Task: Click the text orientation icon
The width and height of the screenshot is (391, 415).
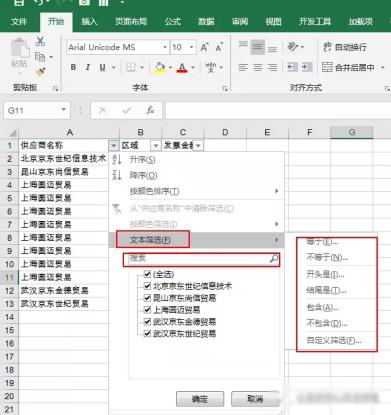Action: coord(293,47)
